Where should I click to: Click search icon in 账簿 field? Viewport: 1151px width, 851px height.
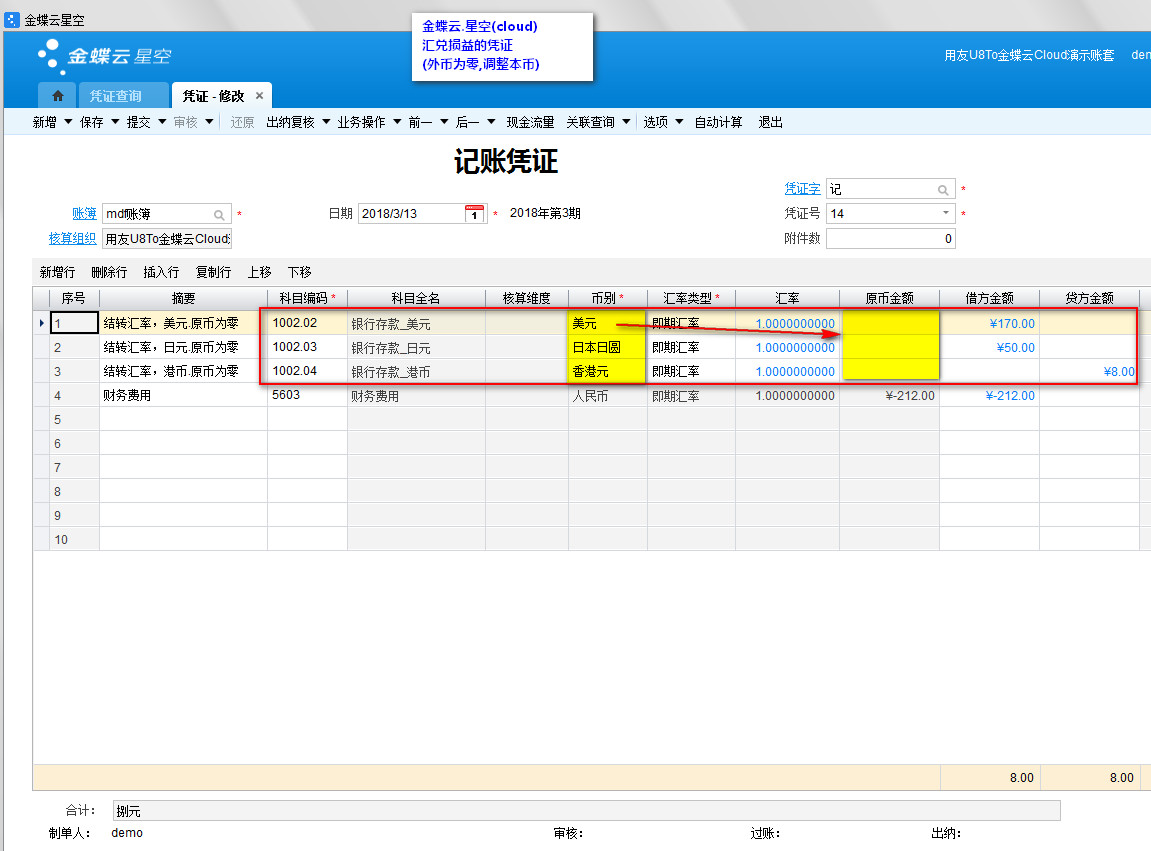tap(219, 214)
